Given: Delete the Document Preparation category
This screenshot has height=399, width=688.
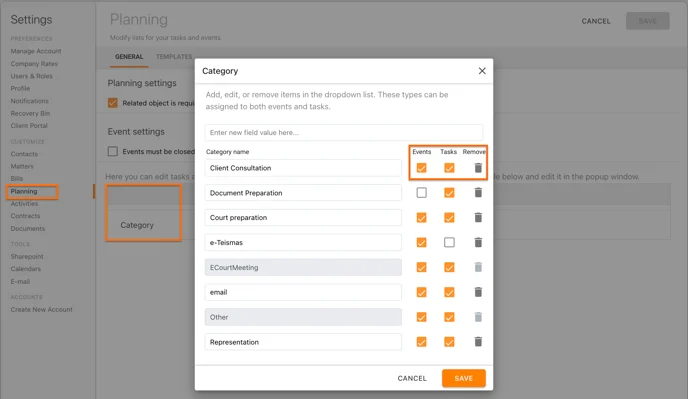Looking at the screenshot, I should click(478, 193).
